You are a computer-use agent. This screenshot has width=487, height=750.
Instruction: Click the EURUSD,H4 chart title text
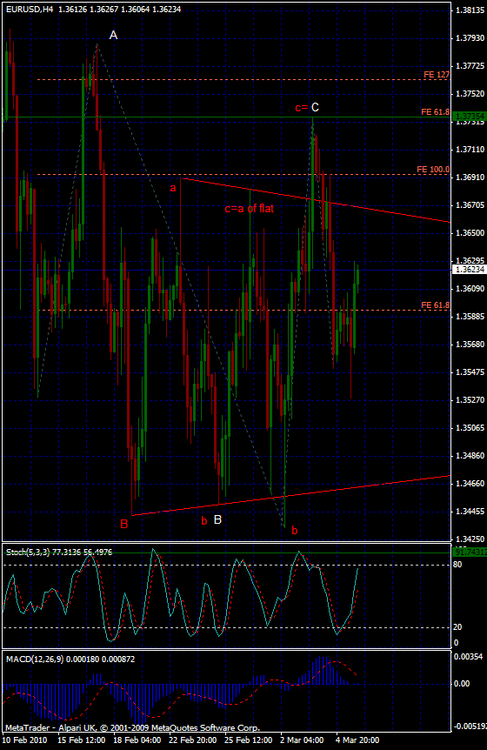93,9
